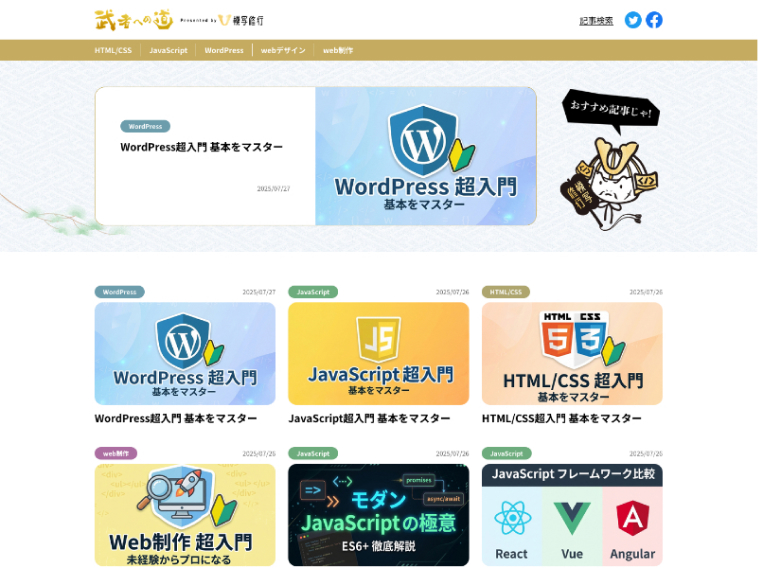Click the web制作 purple tag
Viewport: 758px width, 568px height.
(x=116, y=453)
